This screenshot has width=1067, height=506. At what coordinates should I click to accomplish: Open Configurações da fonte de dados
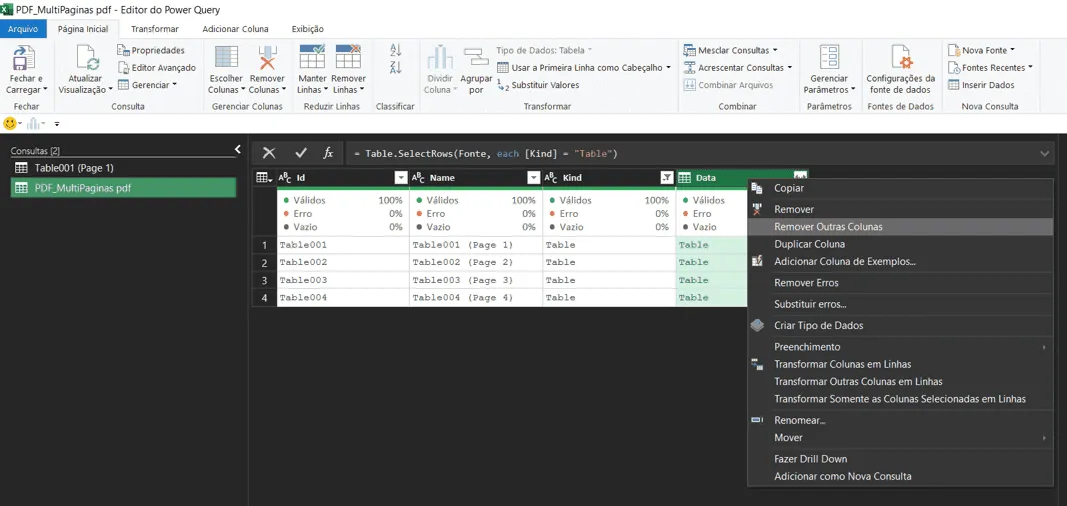pyautogui.click(x=901, y=58)
